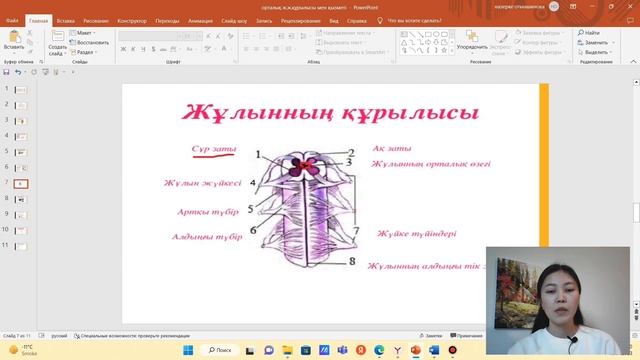Click the Format Painter brush icon

(30, 52)
